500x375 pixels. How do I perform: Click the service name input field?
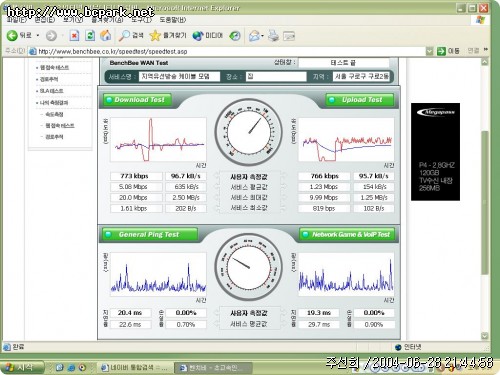(x=179, y=76)
